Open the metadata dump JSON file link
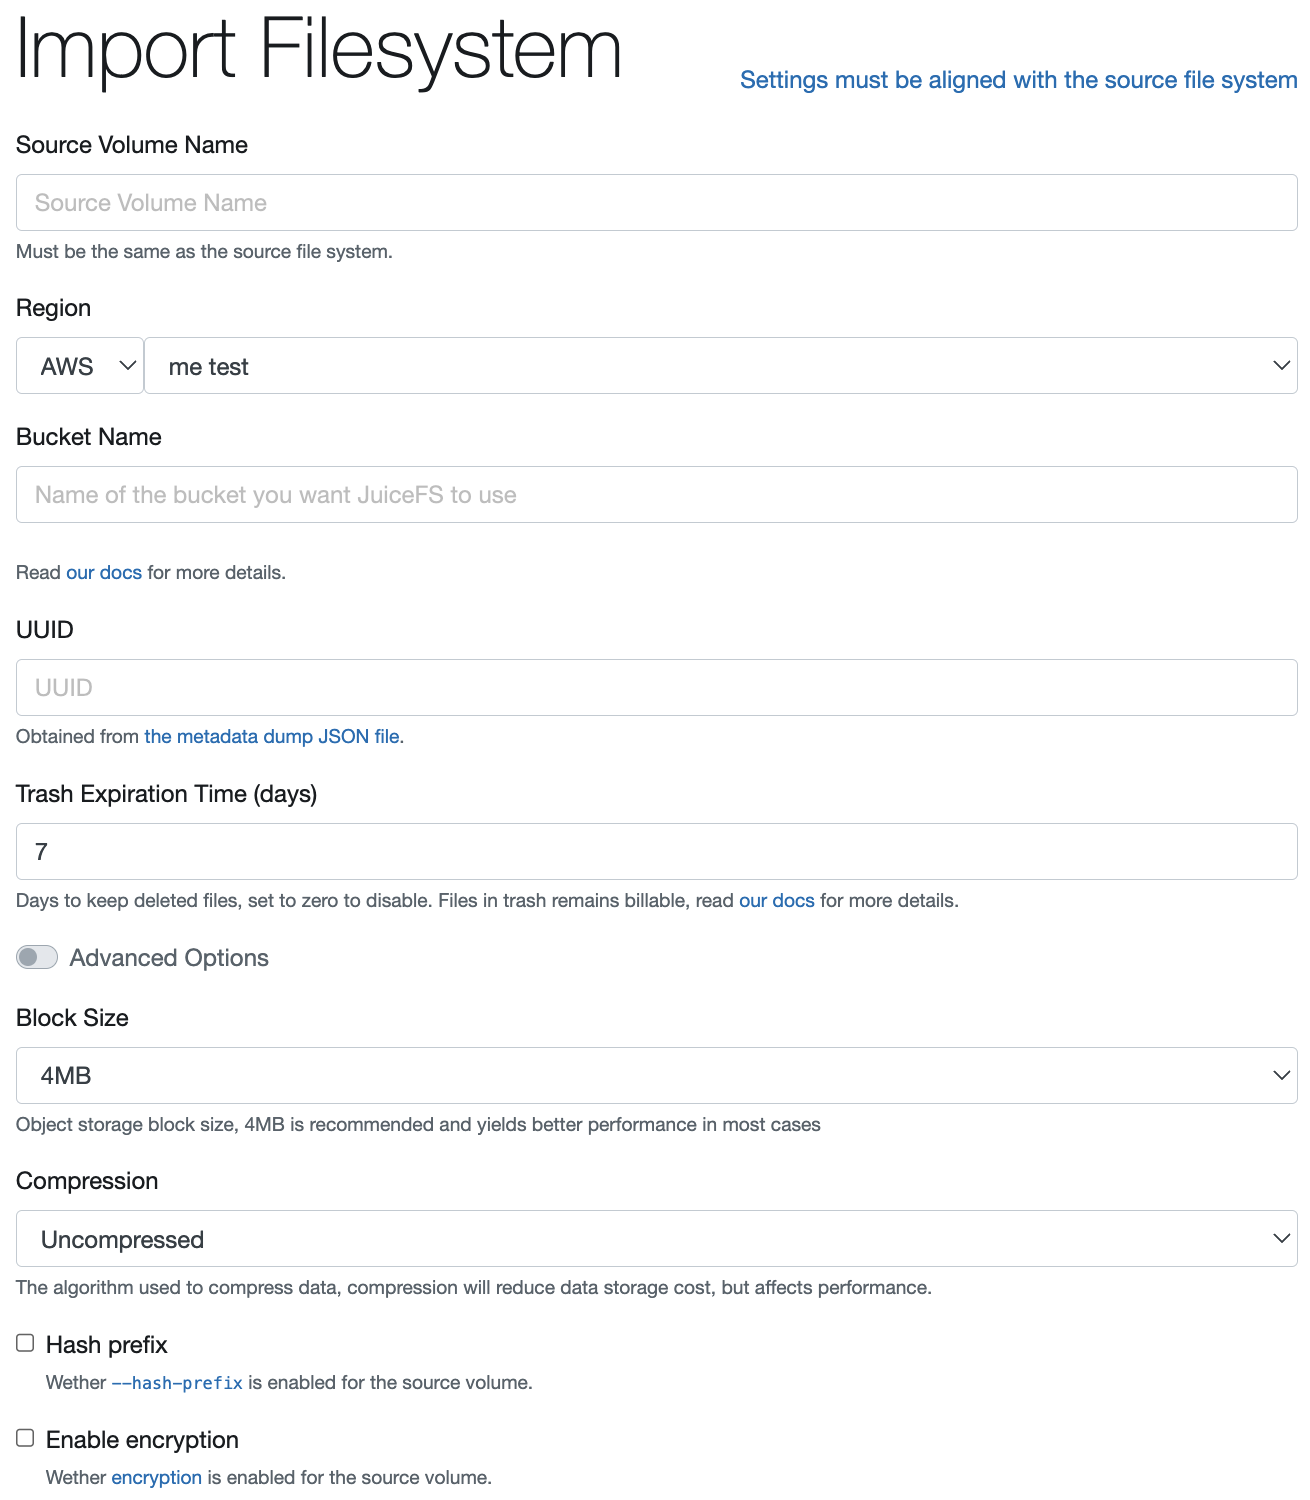 click(272, 737)
